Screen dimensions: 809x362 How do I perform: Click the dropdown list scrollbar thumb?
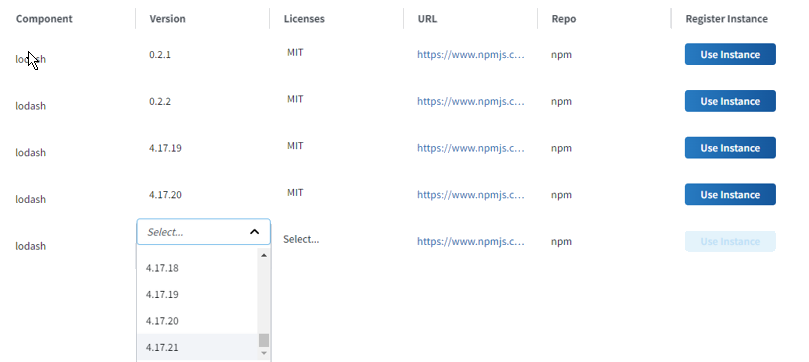[x=264, y=340]
